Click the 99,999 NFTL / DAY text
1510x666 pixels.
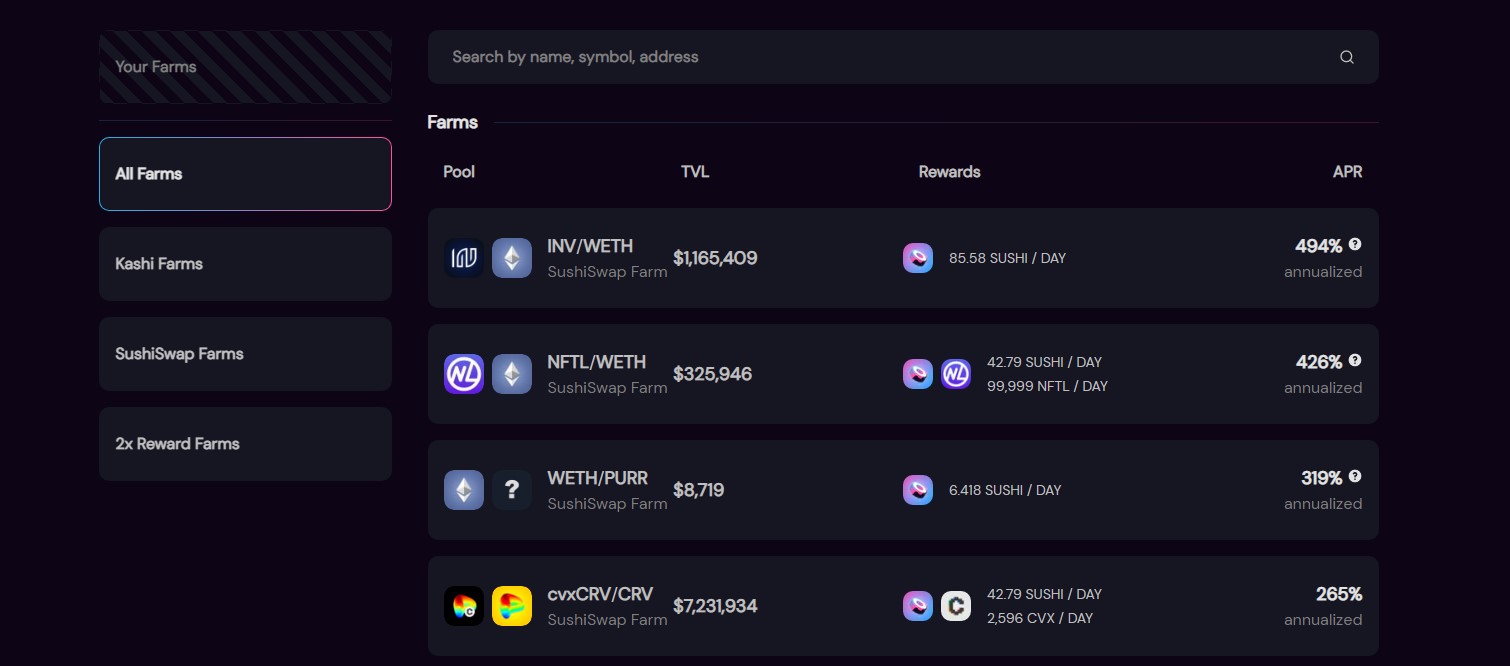1047,386
